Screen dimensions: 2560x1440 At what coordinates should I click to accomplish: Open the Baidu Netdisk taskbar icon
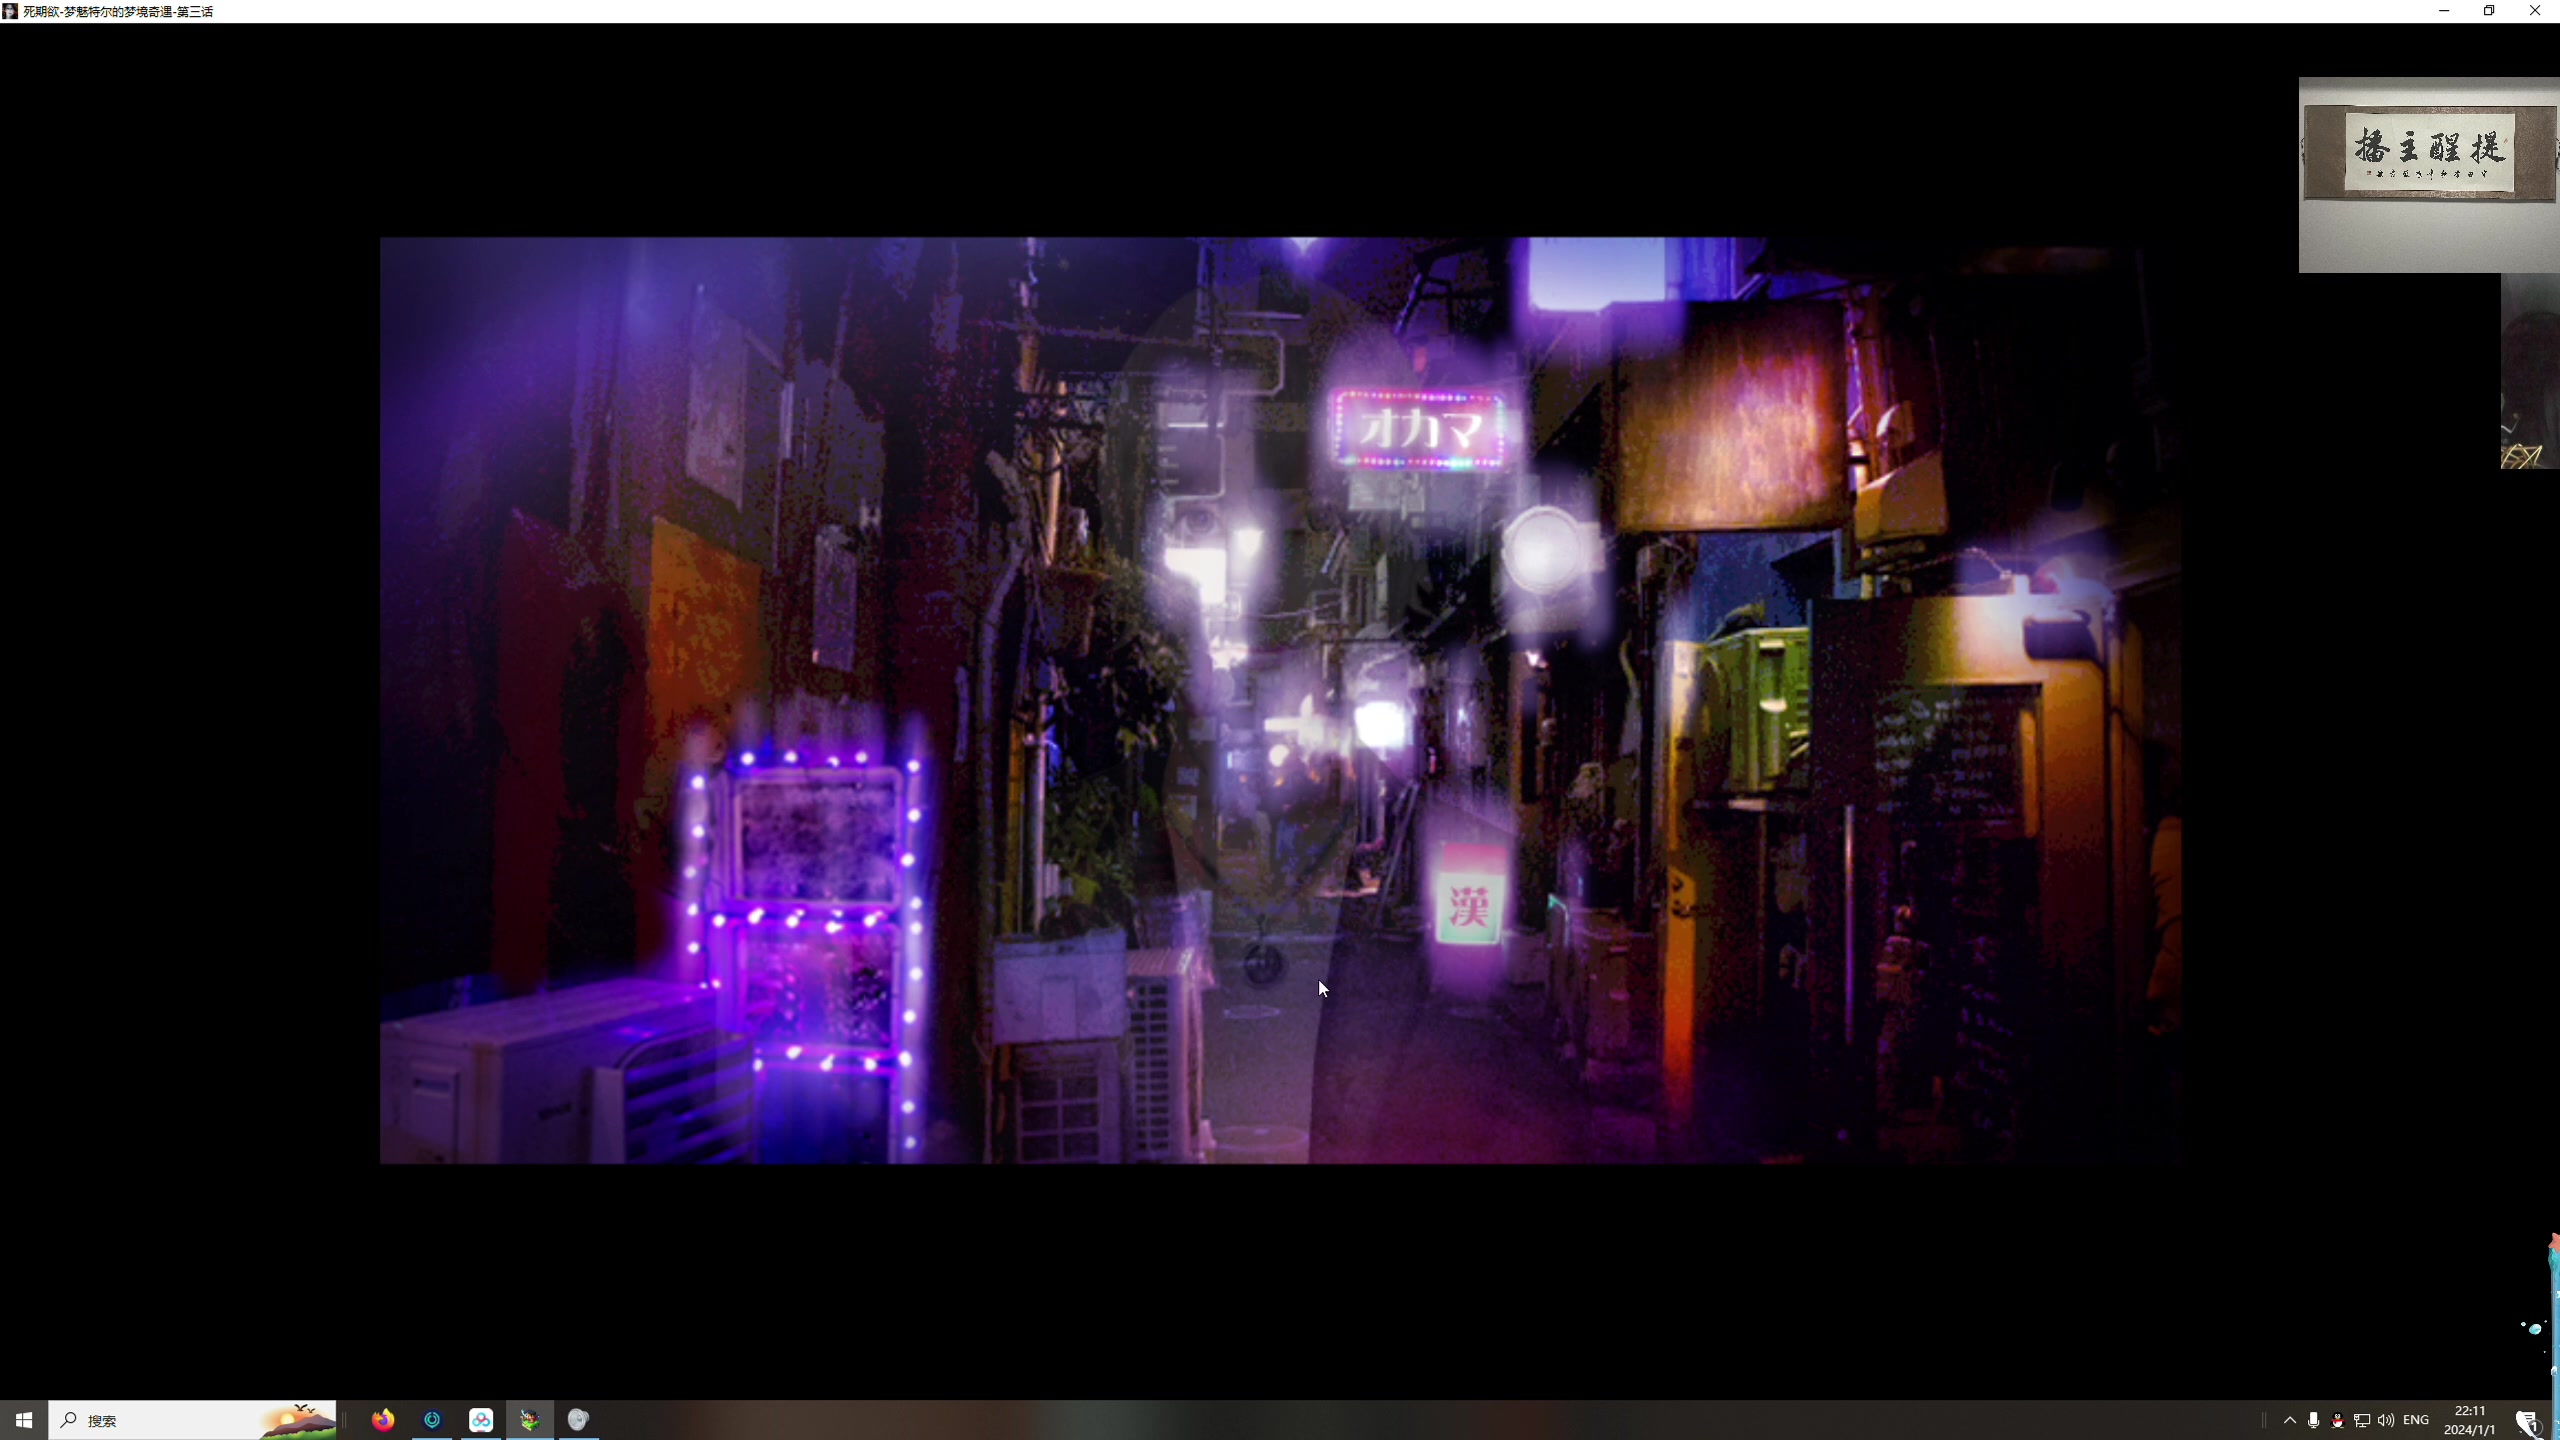[x=481, y=1420]
